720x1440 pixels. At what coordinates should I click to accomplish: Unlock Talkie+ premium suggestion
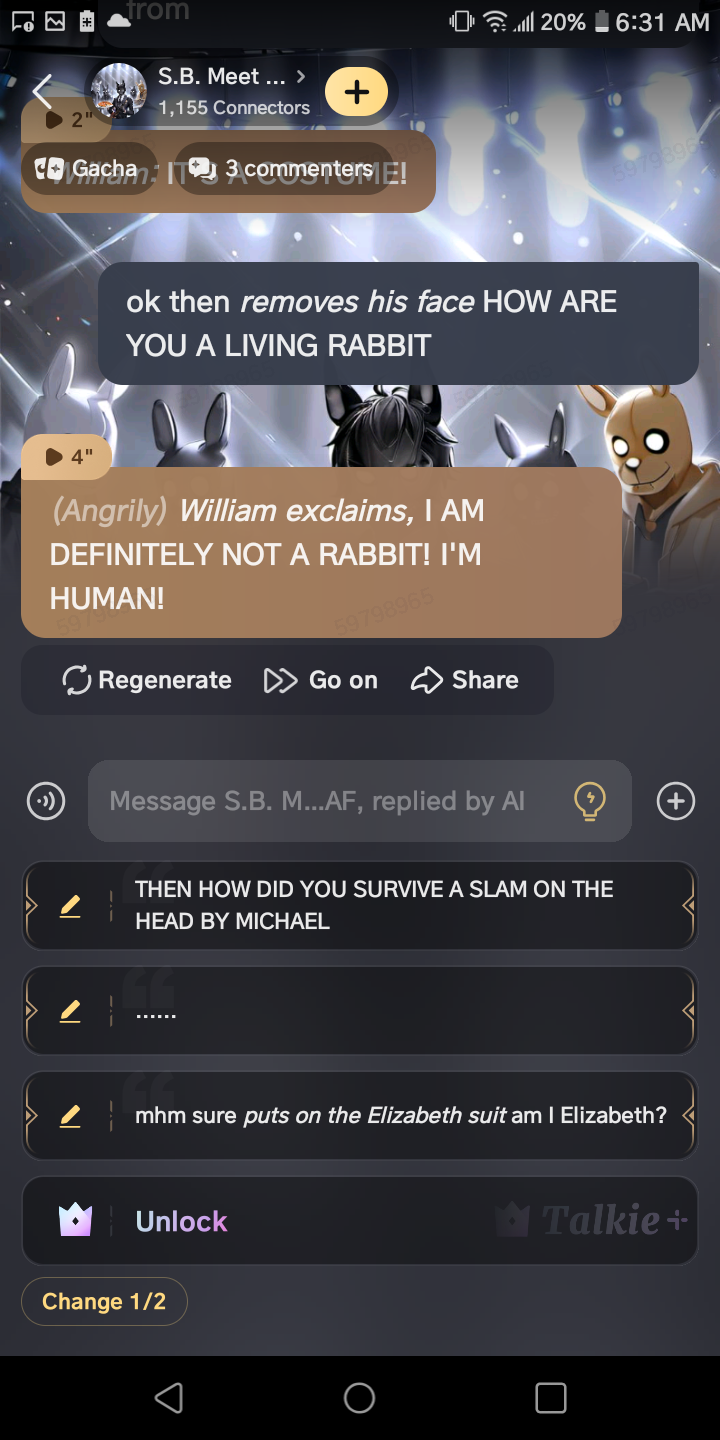360,1221
